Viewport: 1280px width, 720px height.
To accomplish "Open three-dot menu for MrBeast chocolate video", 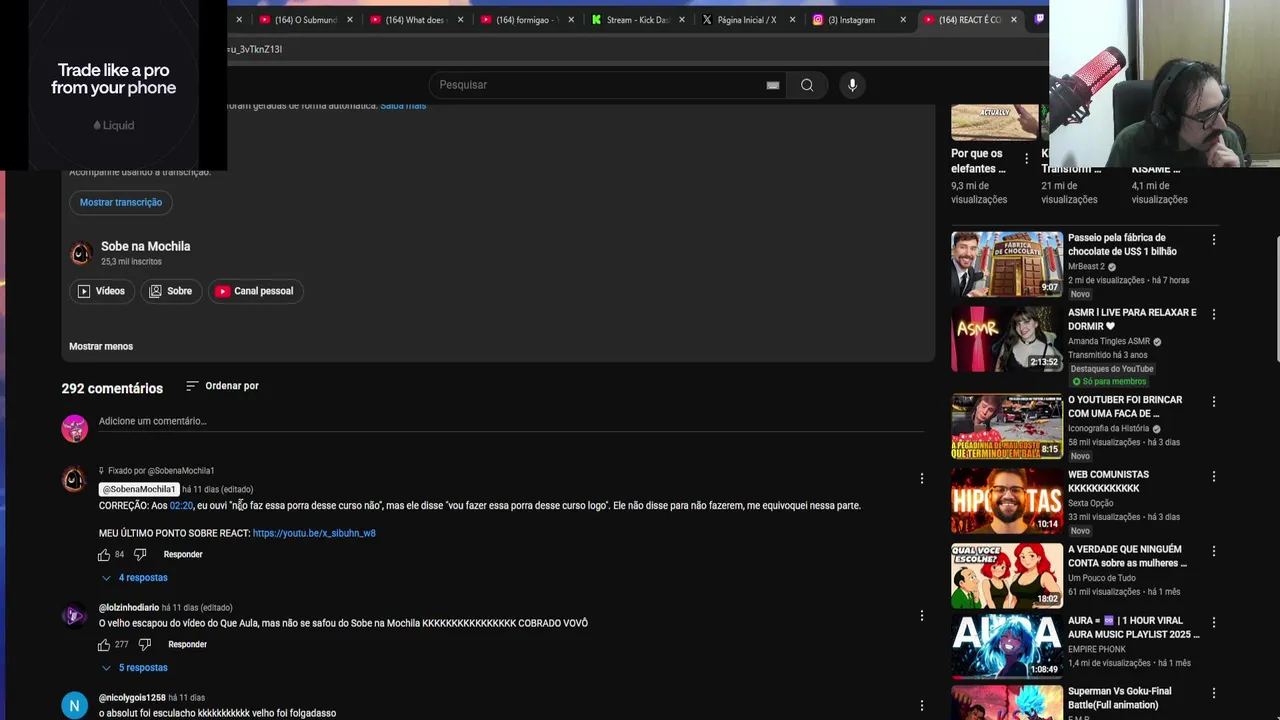I will (1214, 240).
